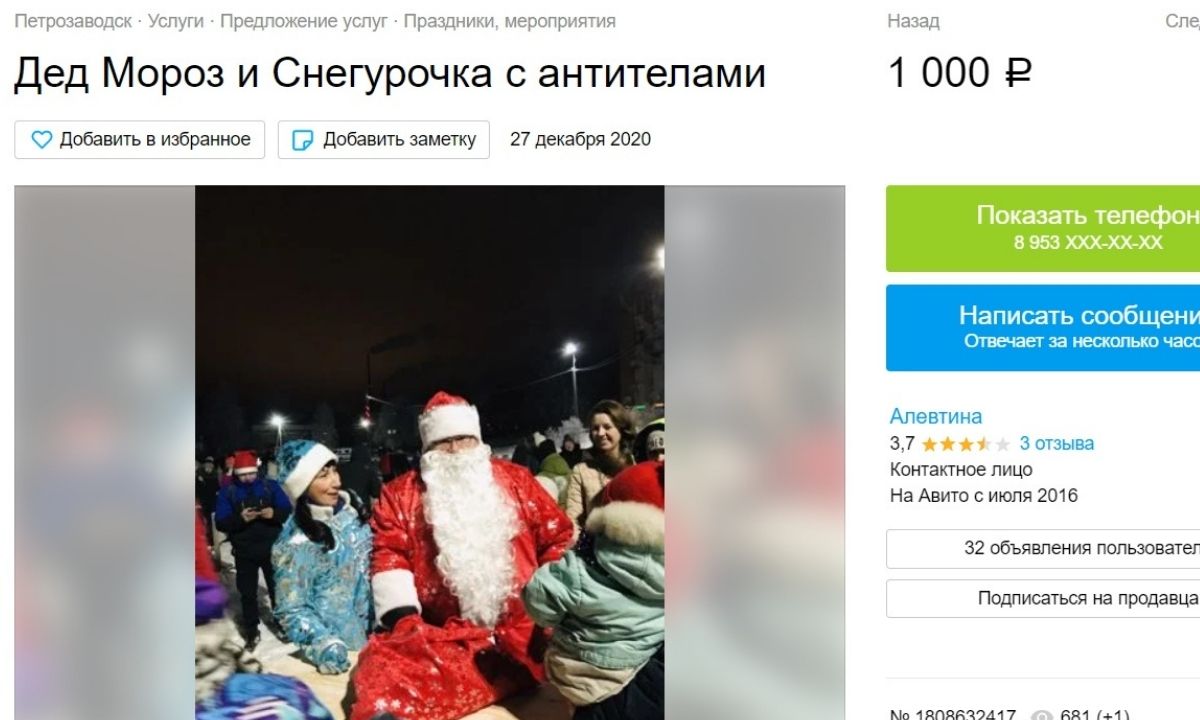1200x720 pixels.
Task: Click the views eye icon near ad number
Action: click(1042, 716)
